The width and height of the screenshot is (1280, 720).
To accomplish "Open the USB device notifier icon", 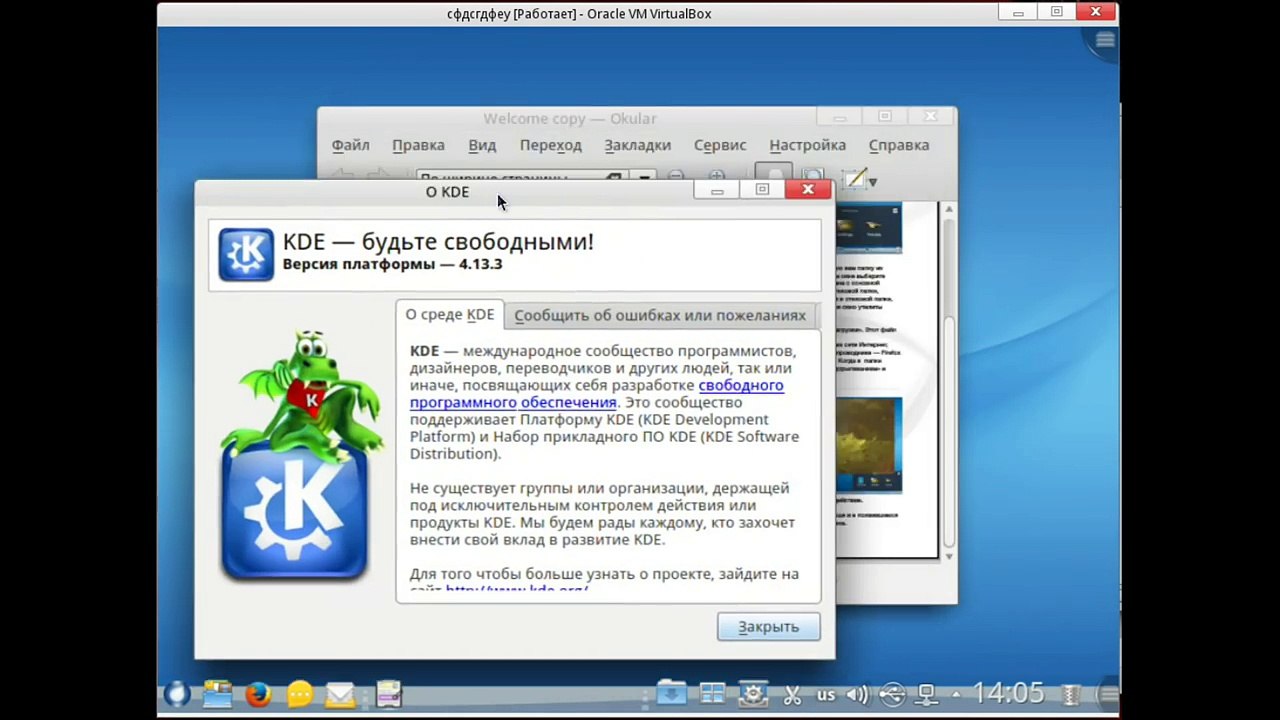I will pos(892,694).
